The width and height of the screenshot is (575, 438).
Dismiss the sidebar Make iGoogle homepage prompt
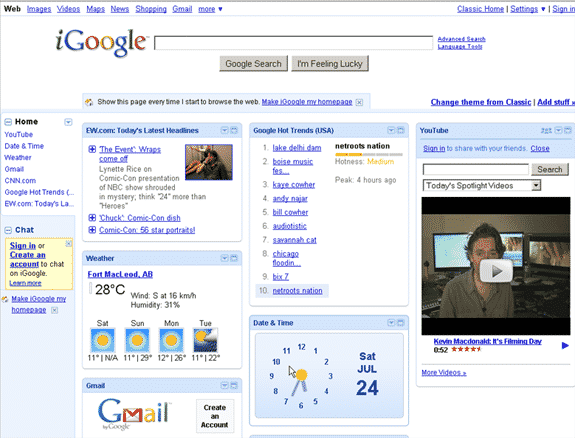coord(54,310)
